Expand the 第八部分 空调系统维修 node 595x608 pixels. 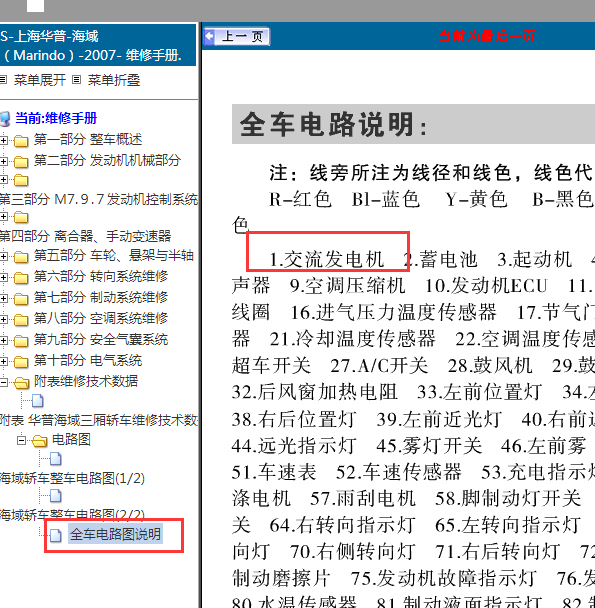tap(3, 319)
